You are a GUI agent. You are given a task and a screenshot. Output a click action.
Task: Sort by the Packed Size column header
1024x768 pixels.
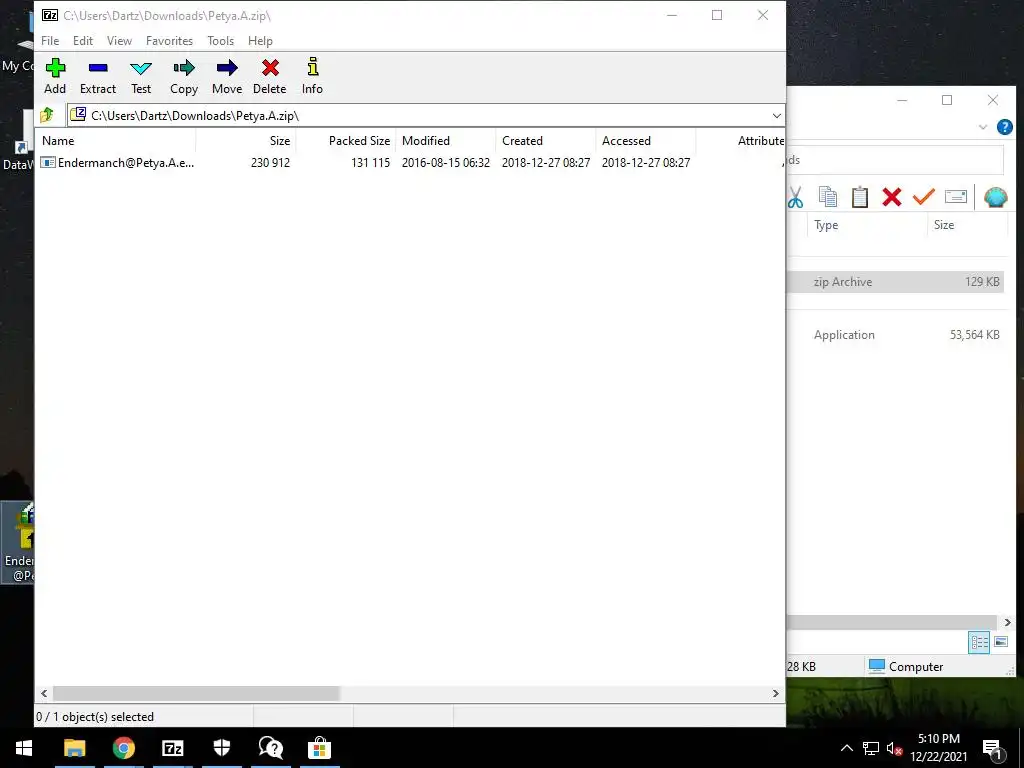pyautogui.click(x=346, y=141)
